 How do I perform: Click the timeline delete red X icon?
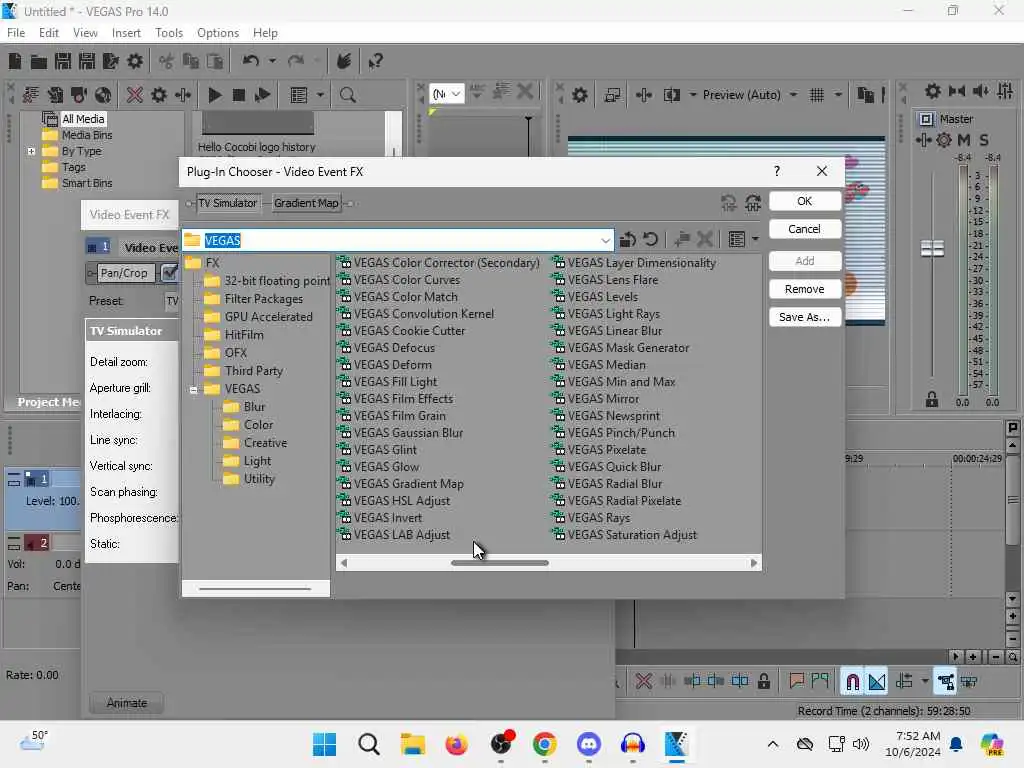[643, 682]
